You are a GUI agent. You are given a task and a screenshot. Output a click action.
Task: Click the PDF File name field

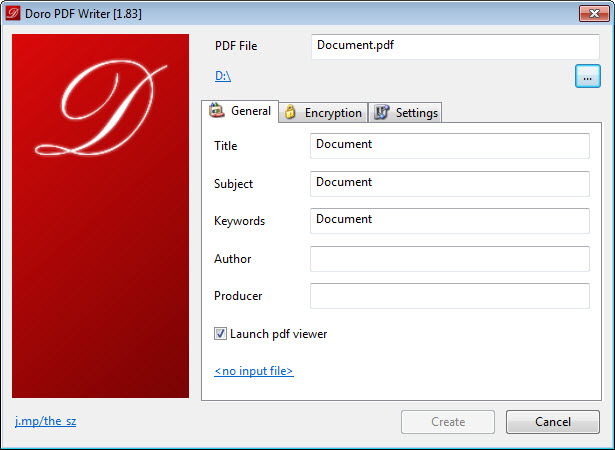[x=455, y=47]
